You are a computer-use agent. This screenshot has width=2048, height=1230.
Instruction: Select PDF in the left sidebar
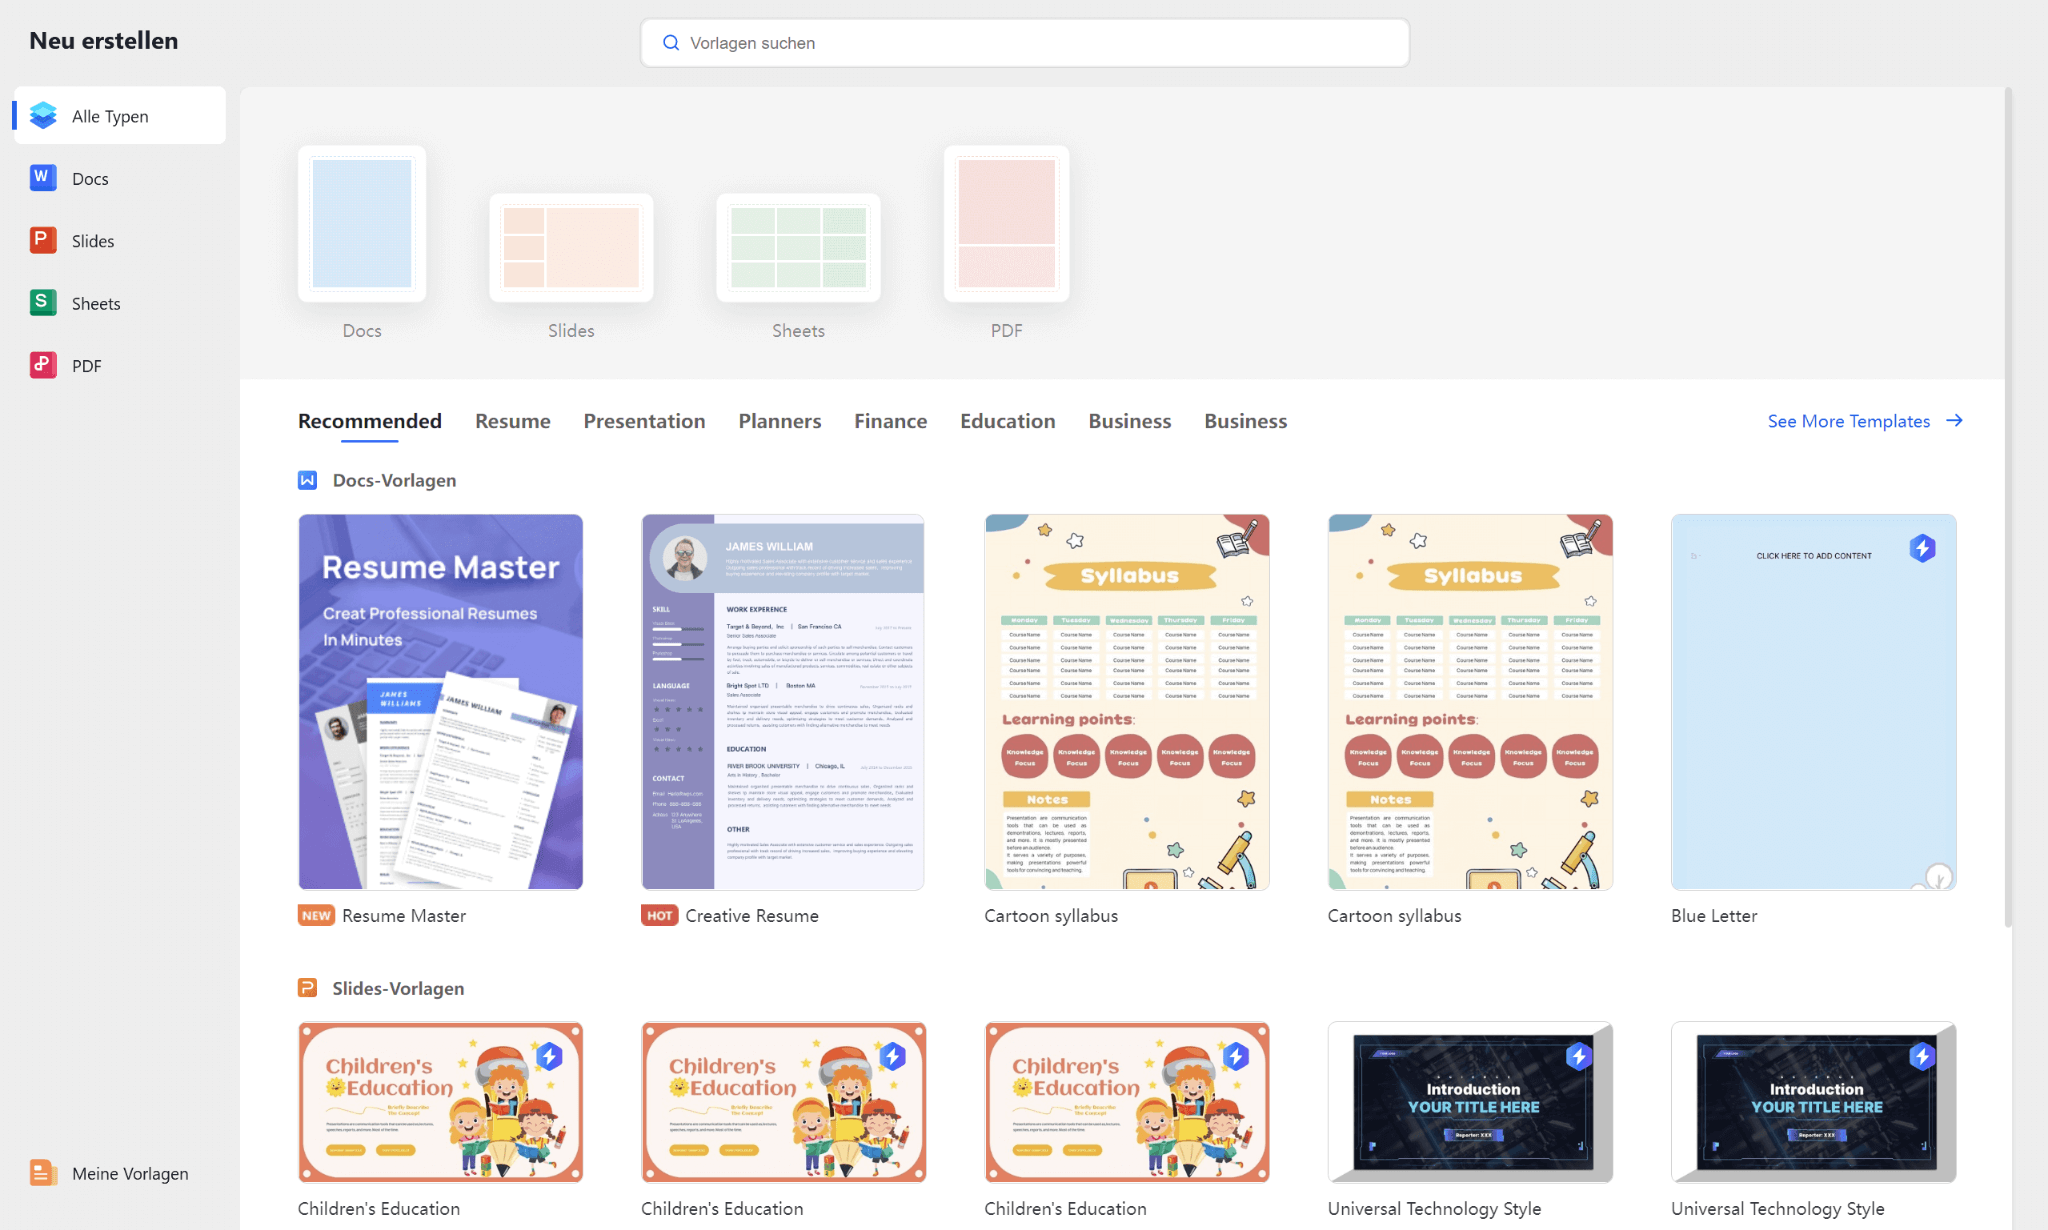click(87, 365)
